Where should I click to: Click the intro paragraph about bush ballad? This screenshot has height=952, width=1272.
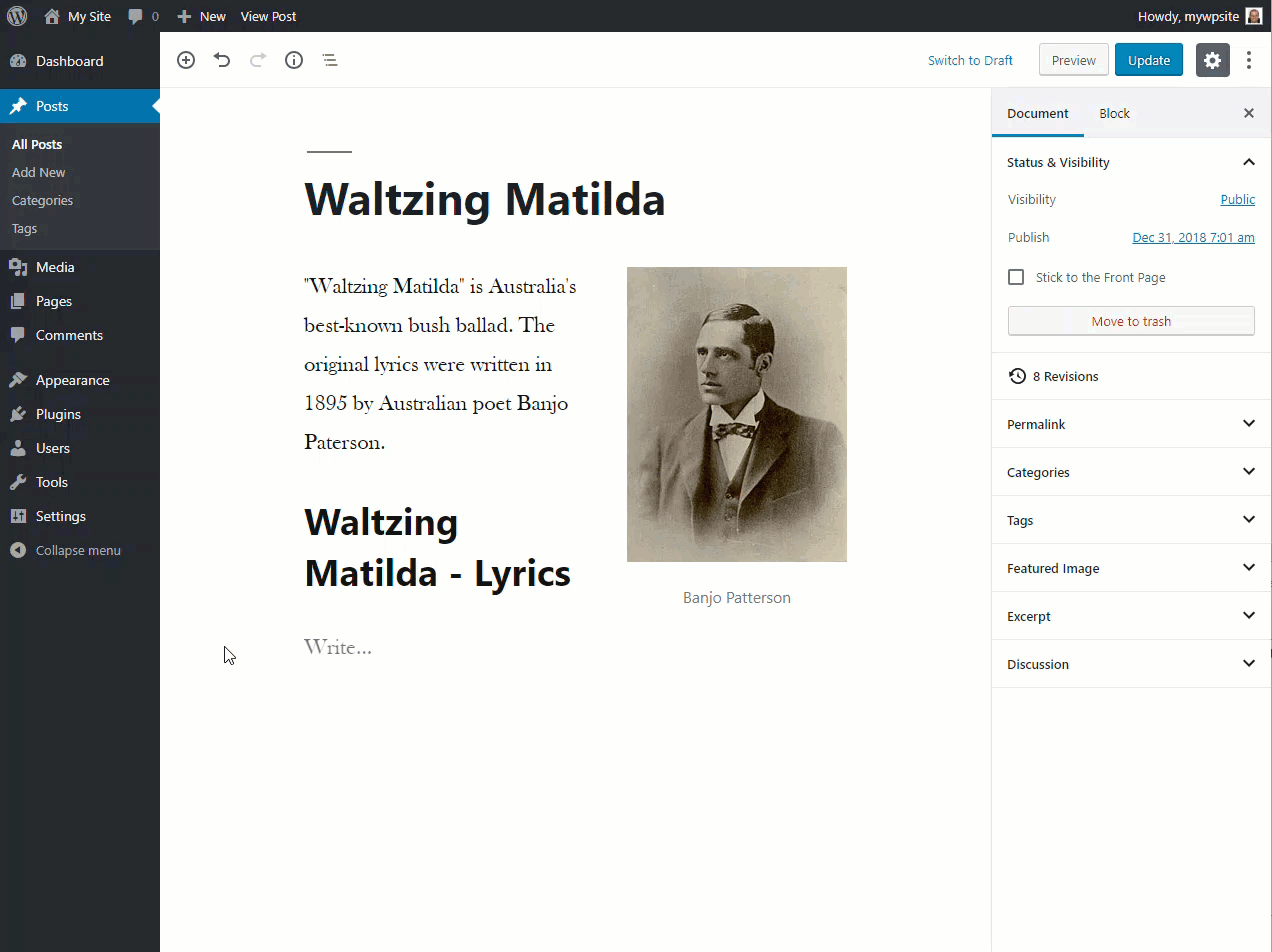(440, 364)
